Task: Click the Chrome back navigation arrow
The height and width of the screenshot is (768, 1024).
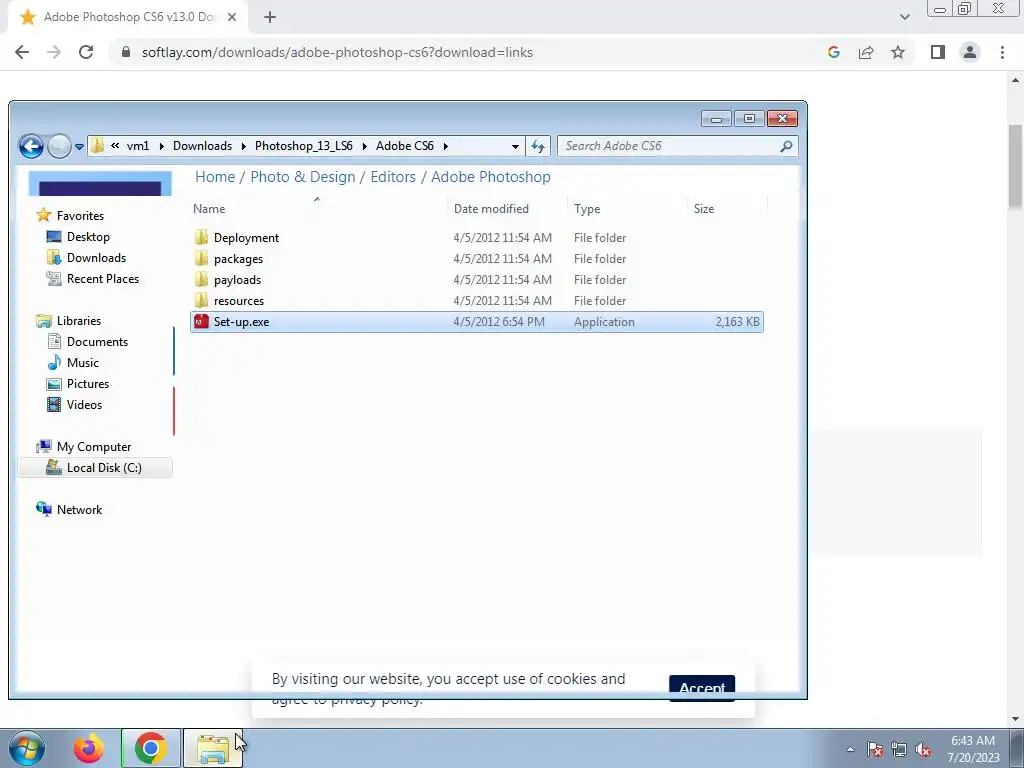Action: [22, 52]
